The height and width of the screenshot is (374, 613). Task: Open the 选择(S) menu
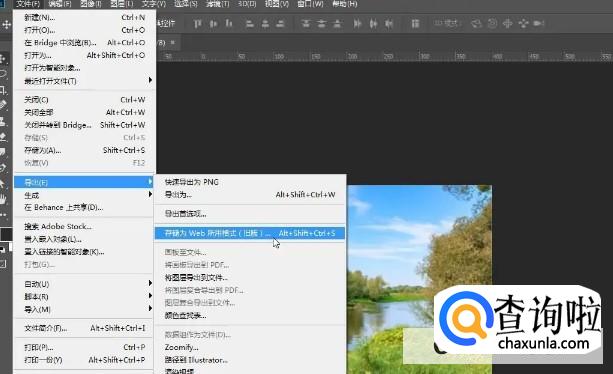coord(186,4)
